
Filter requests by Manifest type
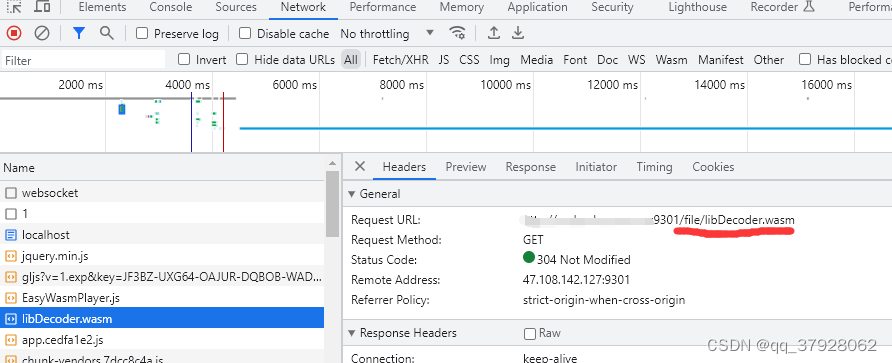coord(721,60)
